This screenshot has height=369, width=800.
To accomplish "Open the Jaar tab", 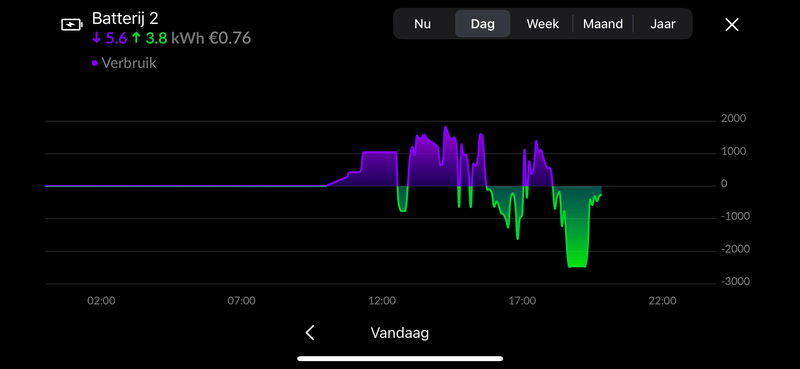I will [663, 24].
